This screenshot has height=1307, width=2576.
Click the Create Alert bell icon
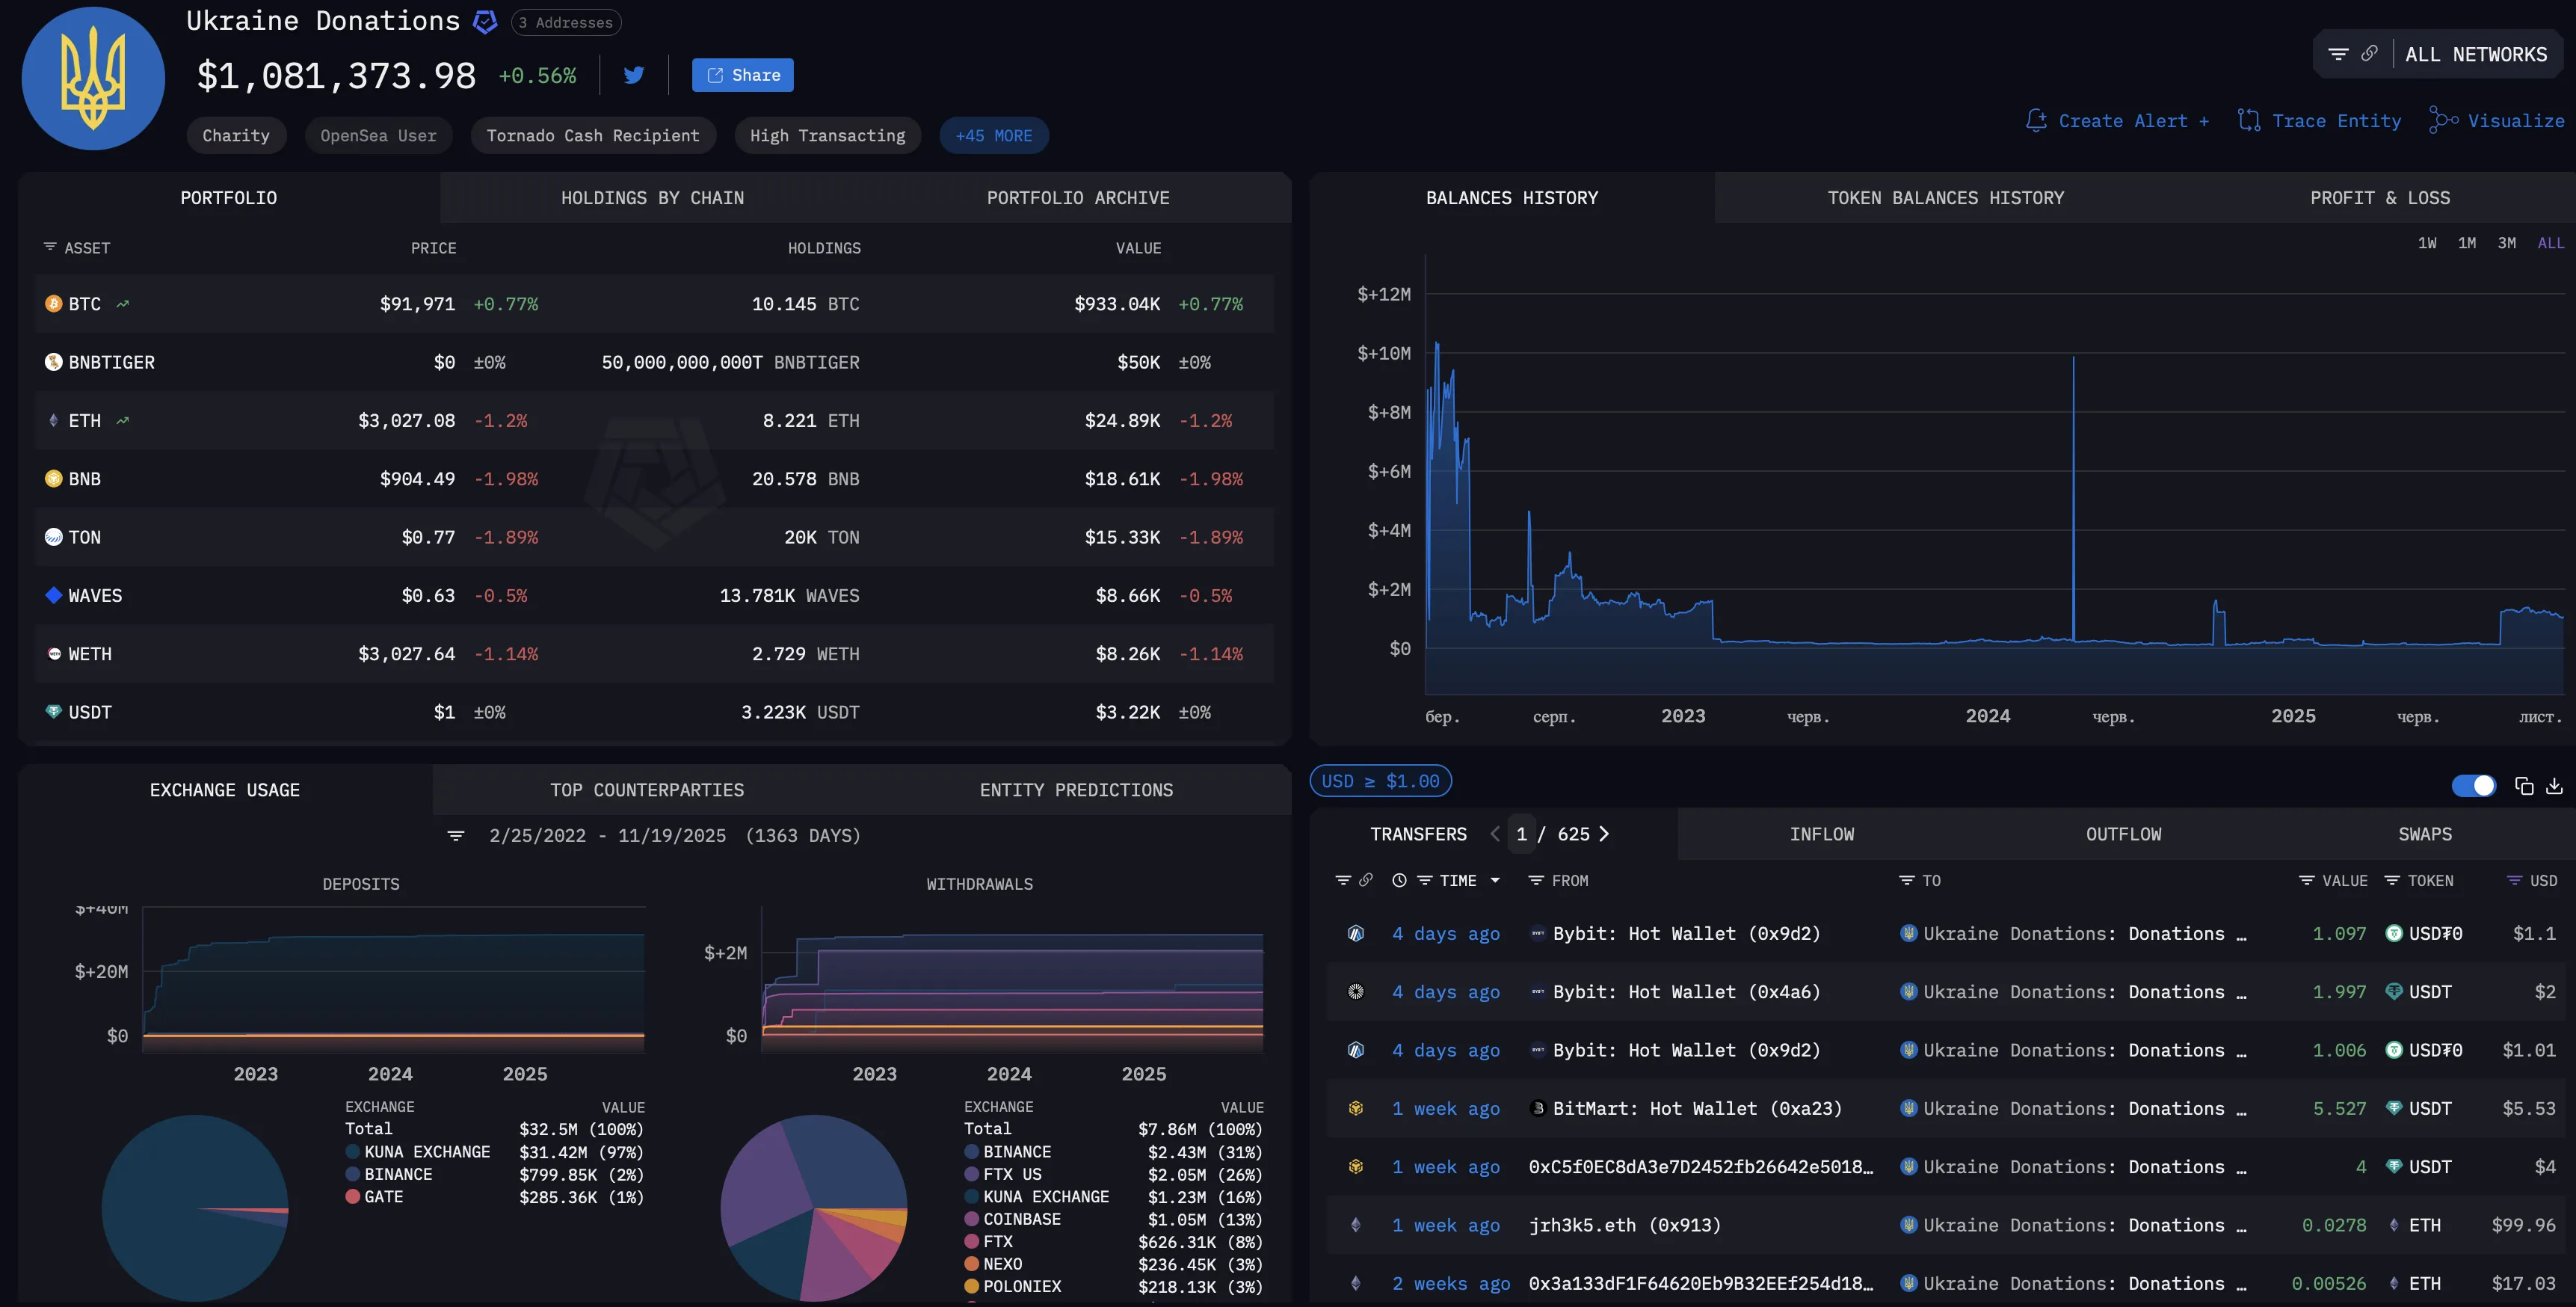tap(2036, 121)
